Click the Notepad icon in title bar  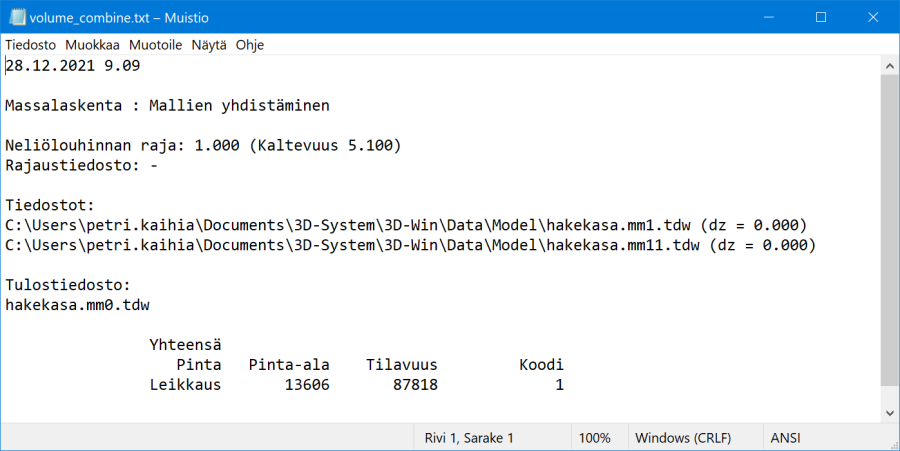(14, 17)
